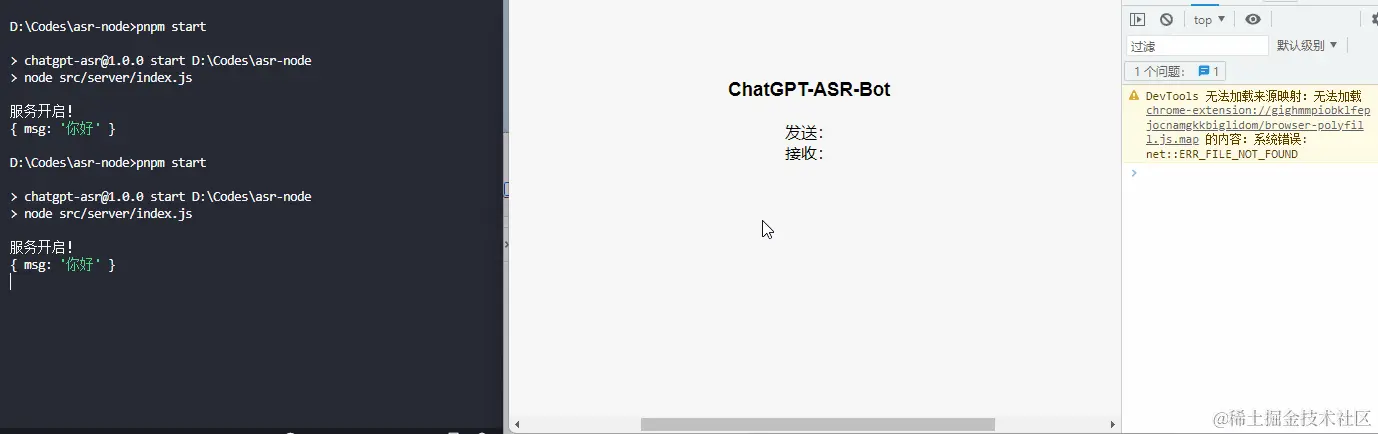The image size is (1378, 434).
Task: Click the scrollbar left arrow
Action: pos(517,425)
